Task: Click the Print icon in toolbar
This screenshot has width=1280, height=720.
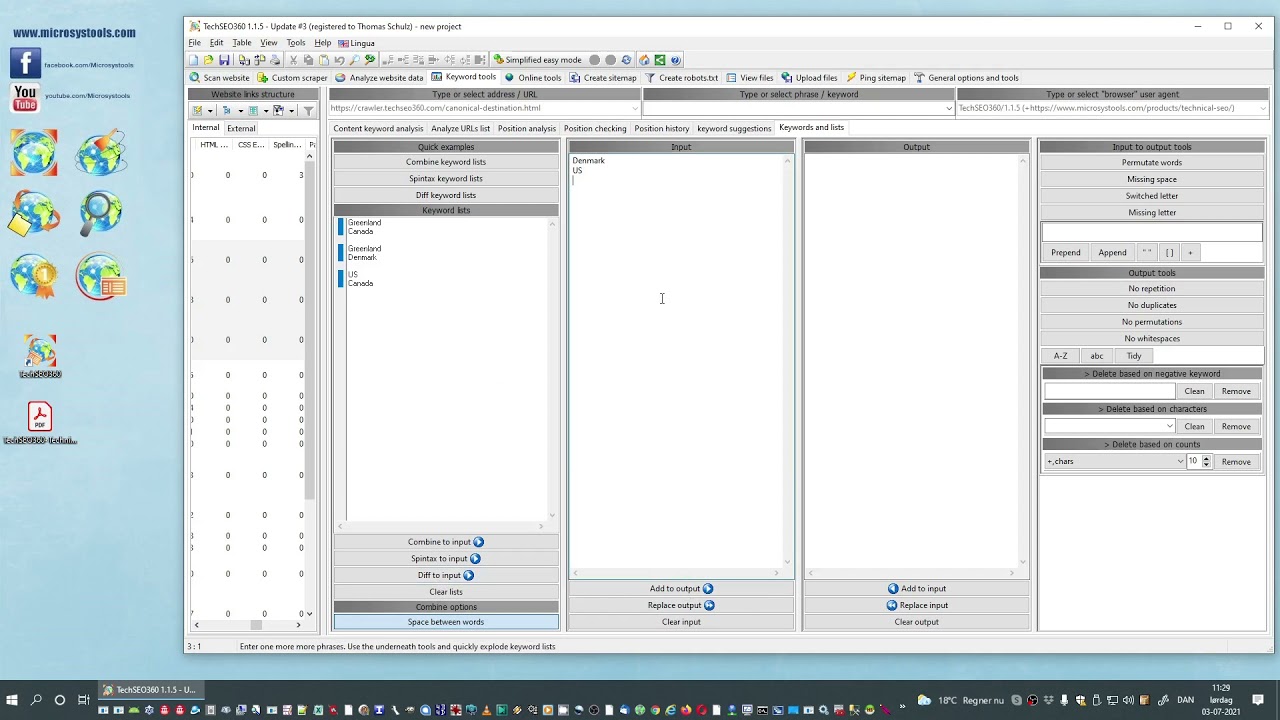Action: [275, 60]
